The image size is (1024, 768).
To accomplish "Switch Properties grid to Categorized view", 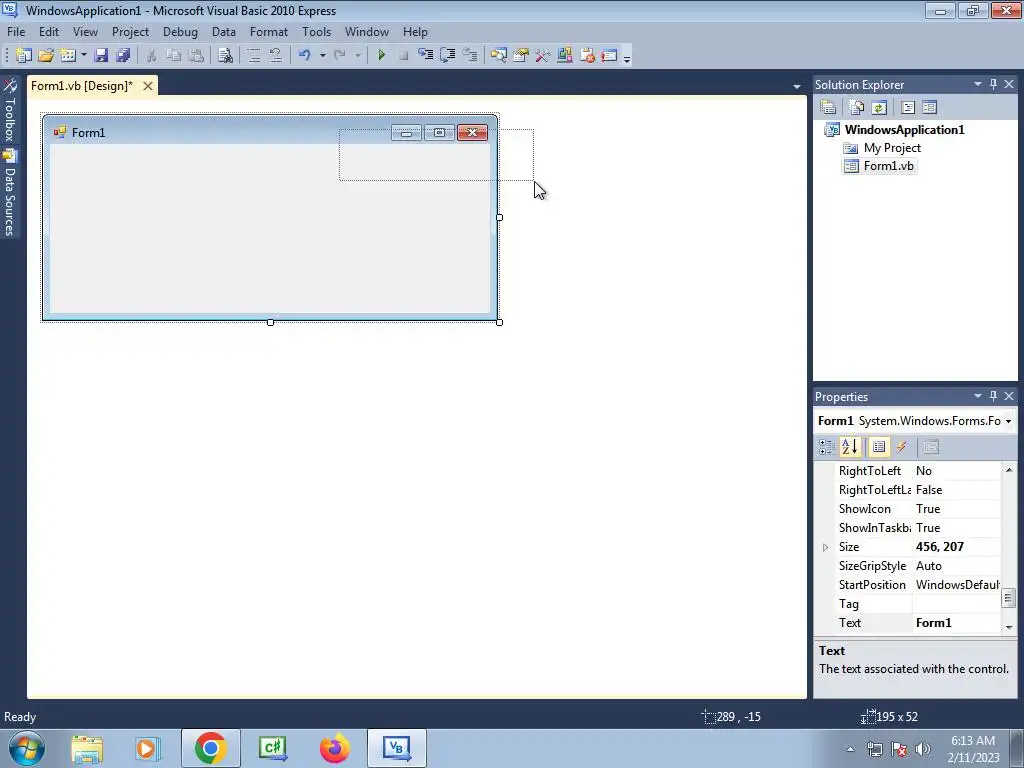I will [x=827, y=447].
